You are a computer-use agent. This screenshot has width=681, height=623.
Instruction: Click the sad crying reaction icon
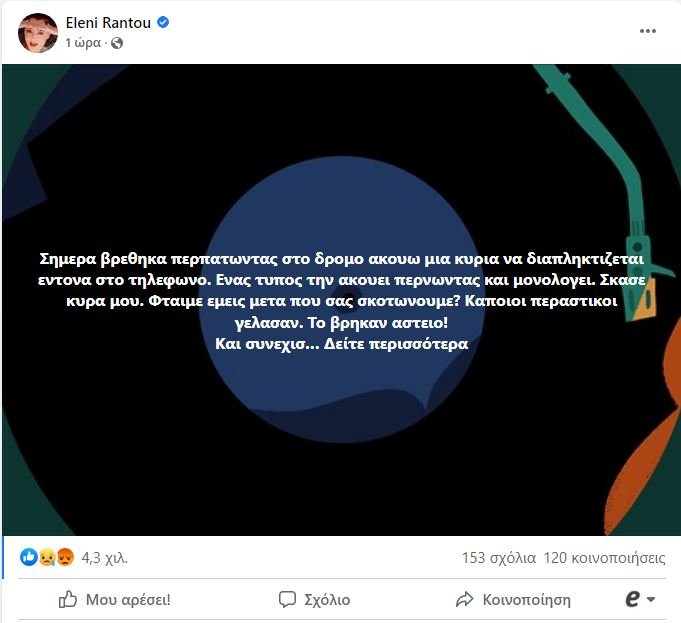[x=47, y=557]
